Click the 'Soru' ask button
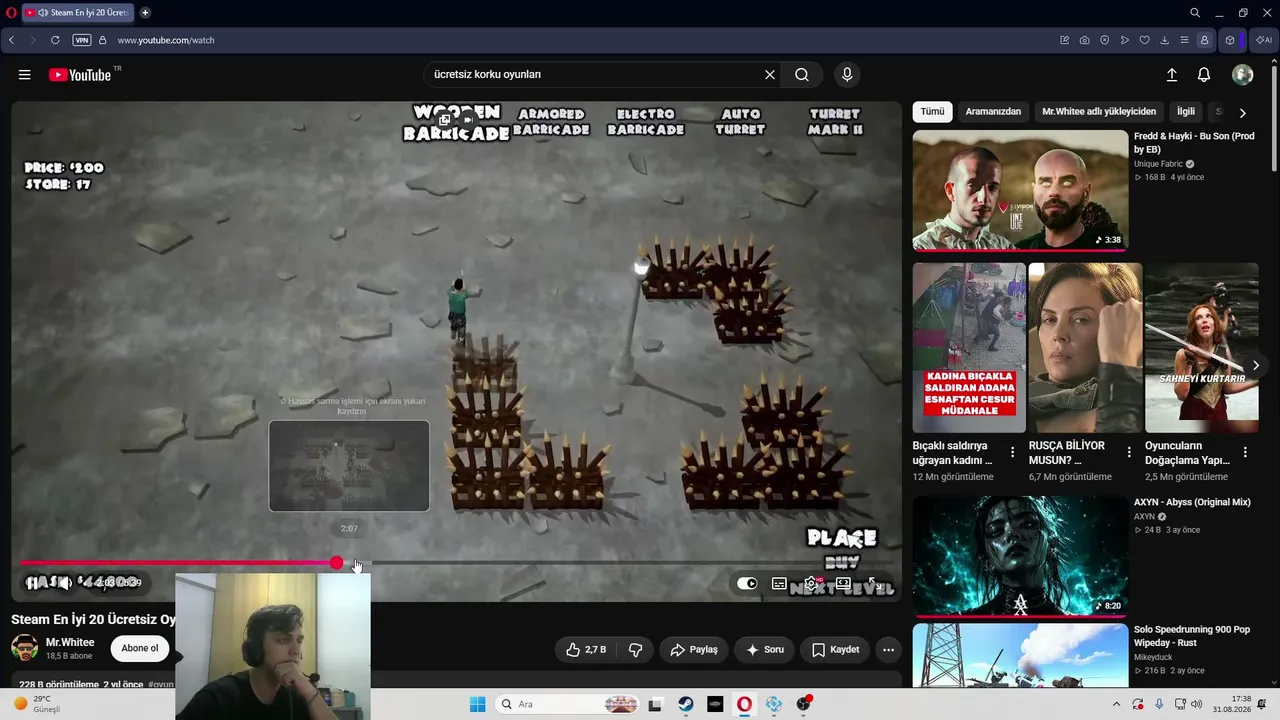 (765, 650)
